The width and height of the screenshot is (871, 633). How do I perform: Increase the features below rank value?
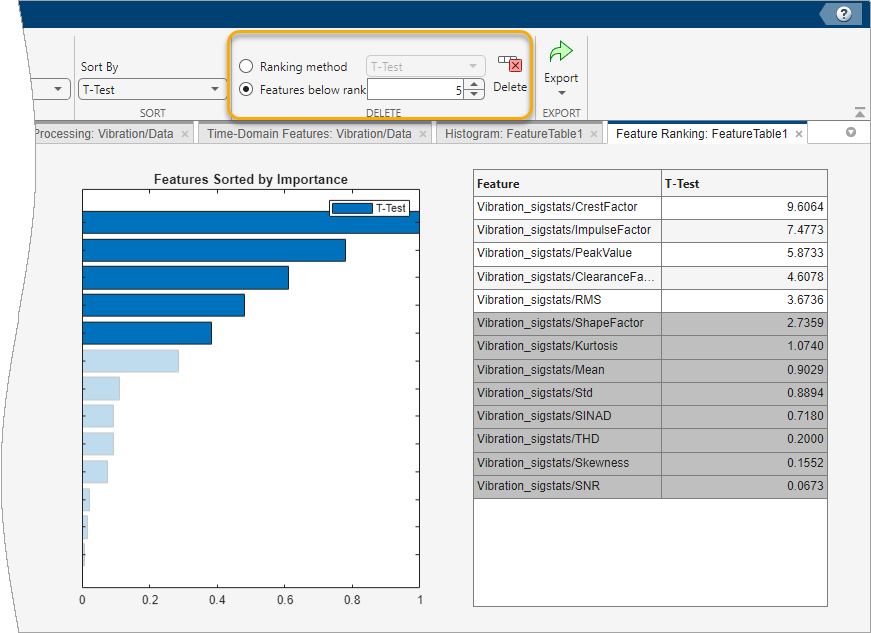[x=475, y=84]
